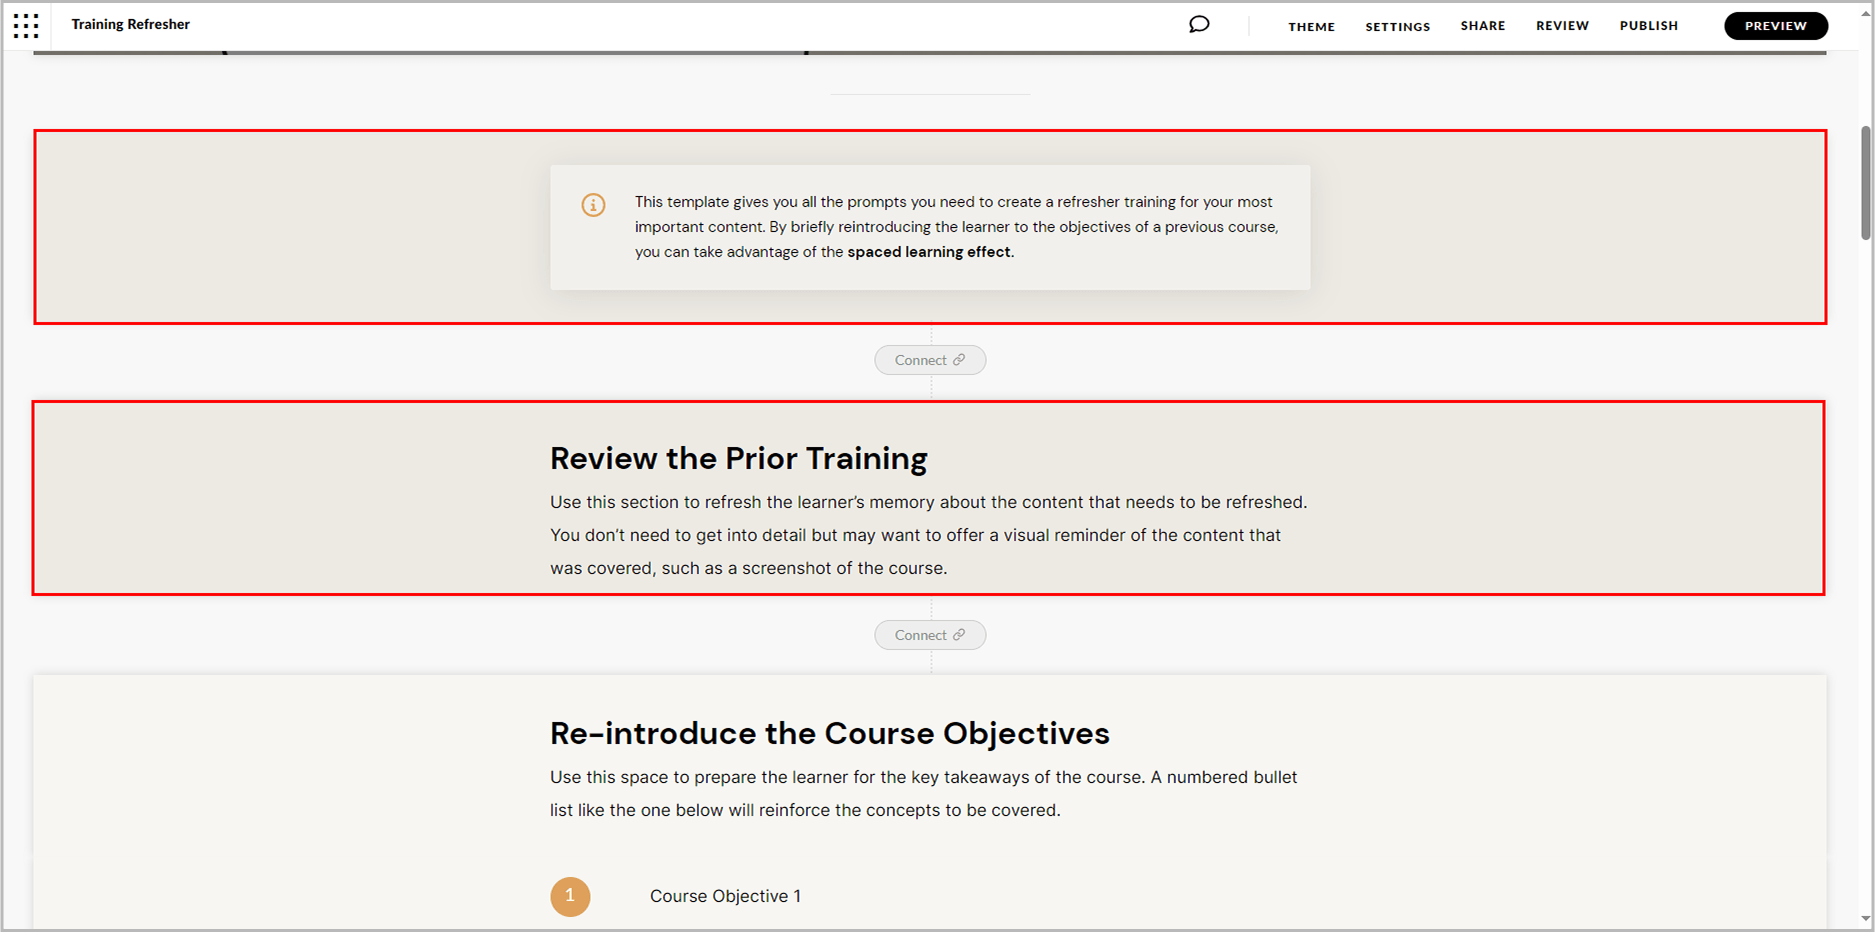Open the app grid menu
This screenshot has height=932, width=1875.
pyautogui.click(x=25, y=25)
